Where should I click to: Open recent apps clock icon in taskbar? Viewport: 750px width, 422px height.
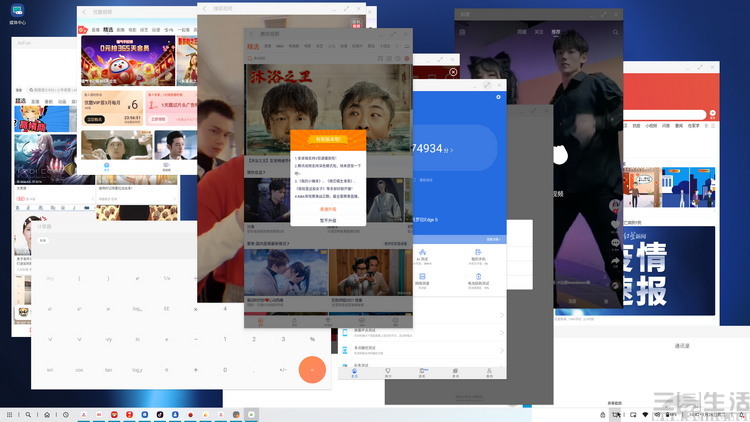point(66,415)
